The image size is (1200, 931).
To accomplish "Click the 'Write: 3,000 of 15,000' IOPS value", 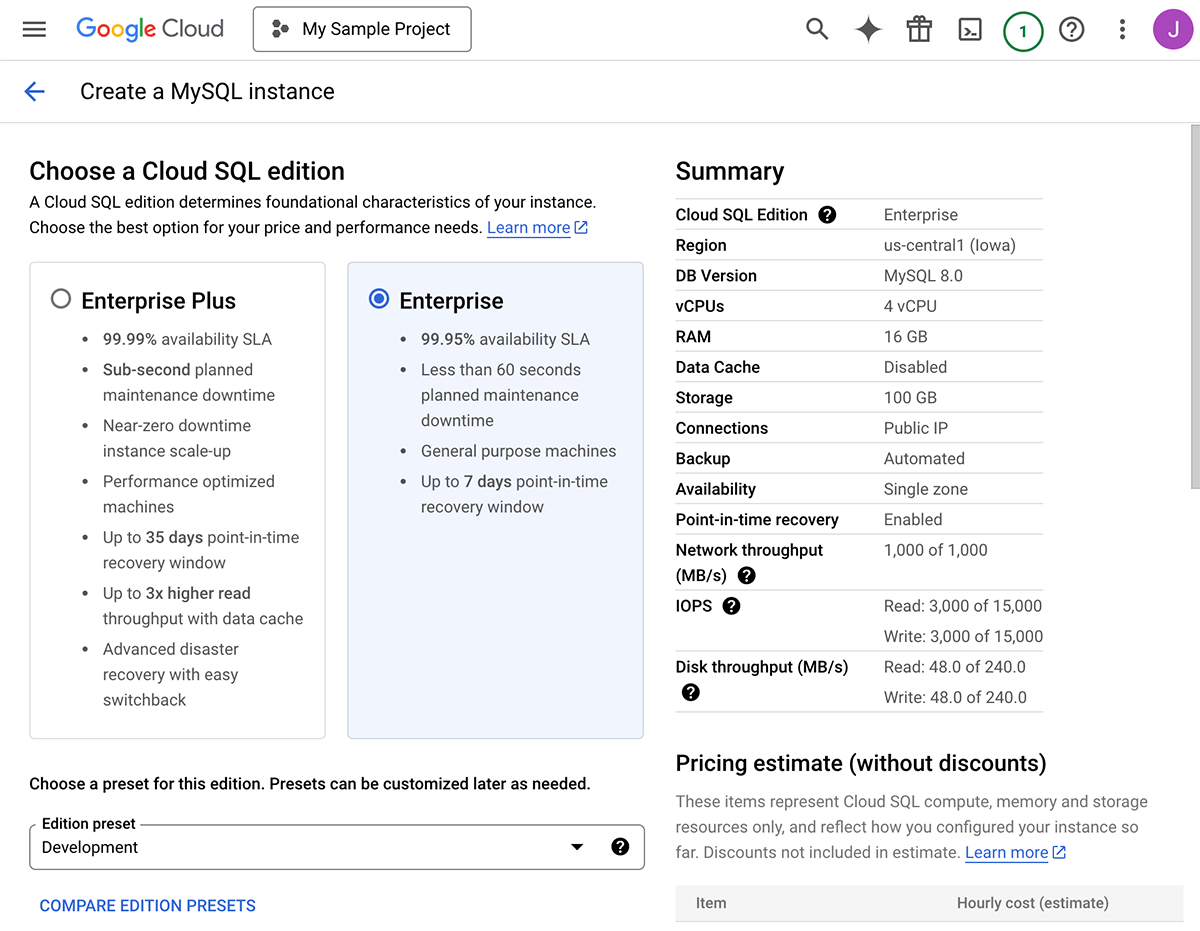I will (x=964, y=637).
